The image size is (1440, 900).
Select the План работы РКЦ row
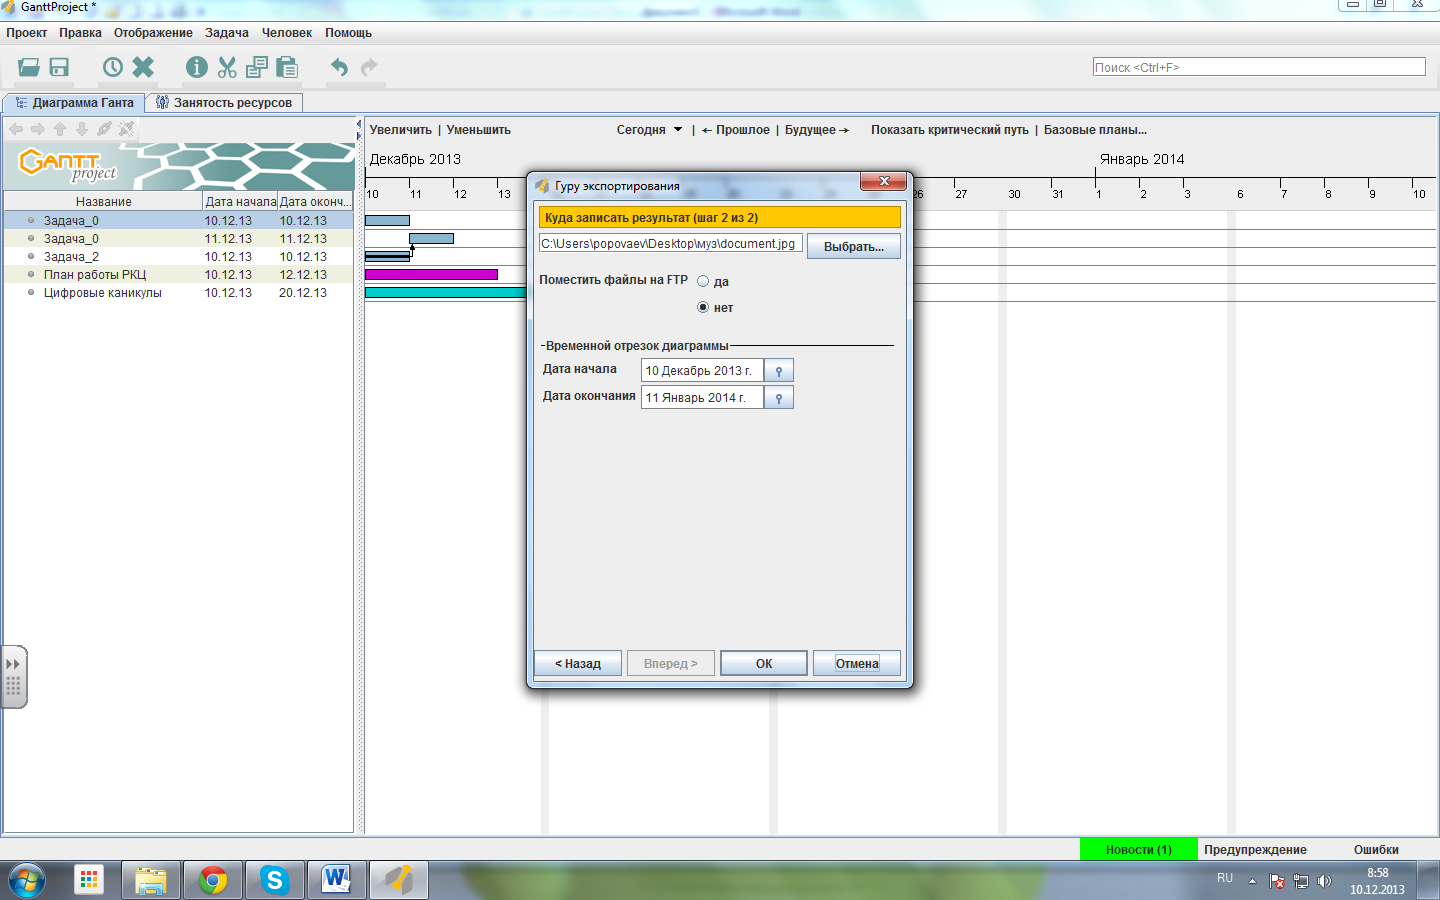[178, 275]
